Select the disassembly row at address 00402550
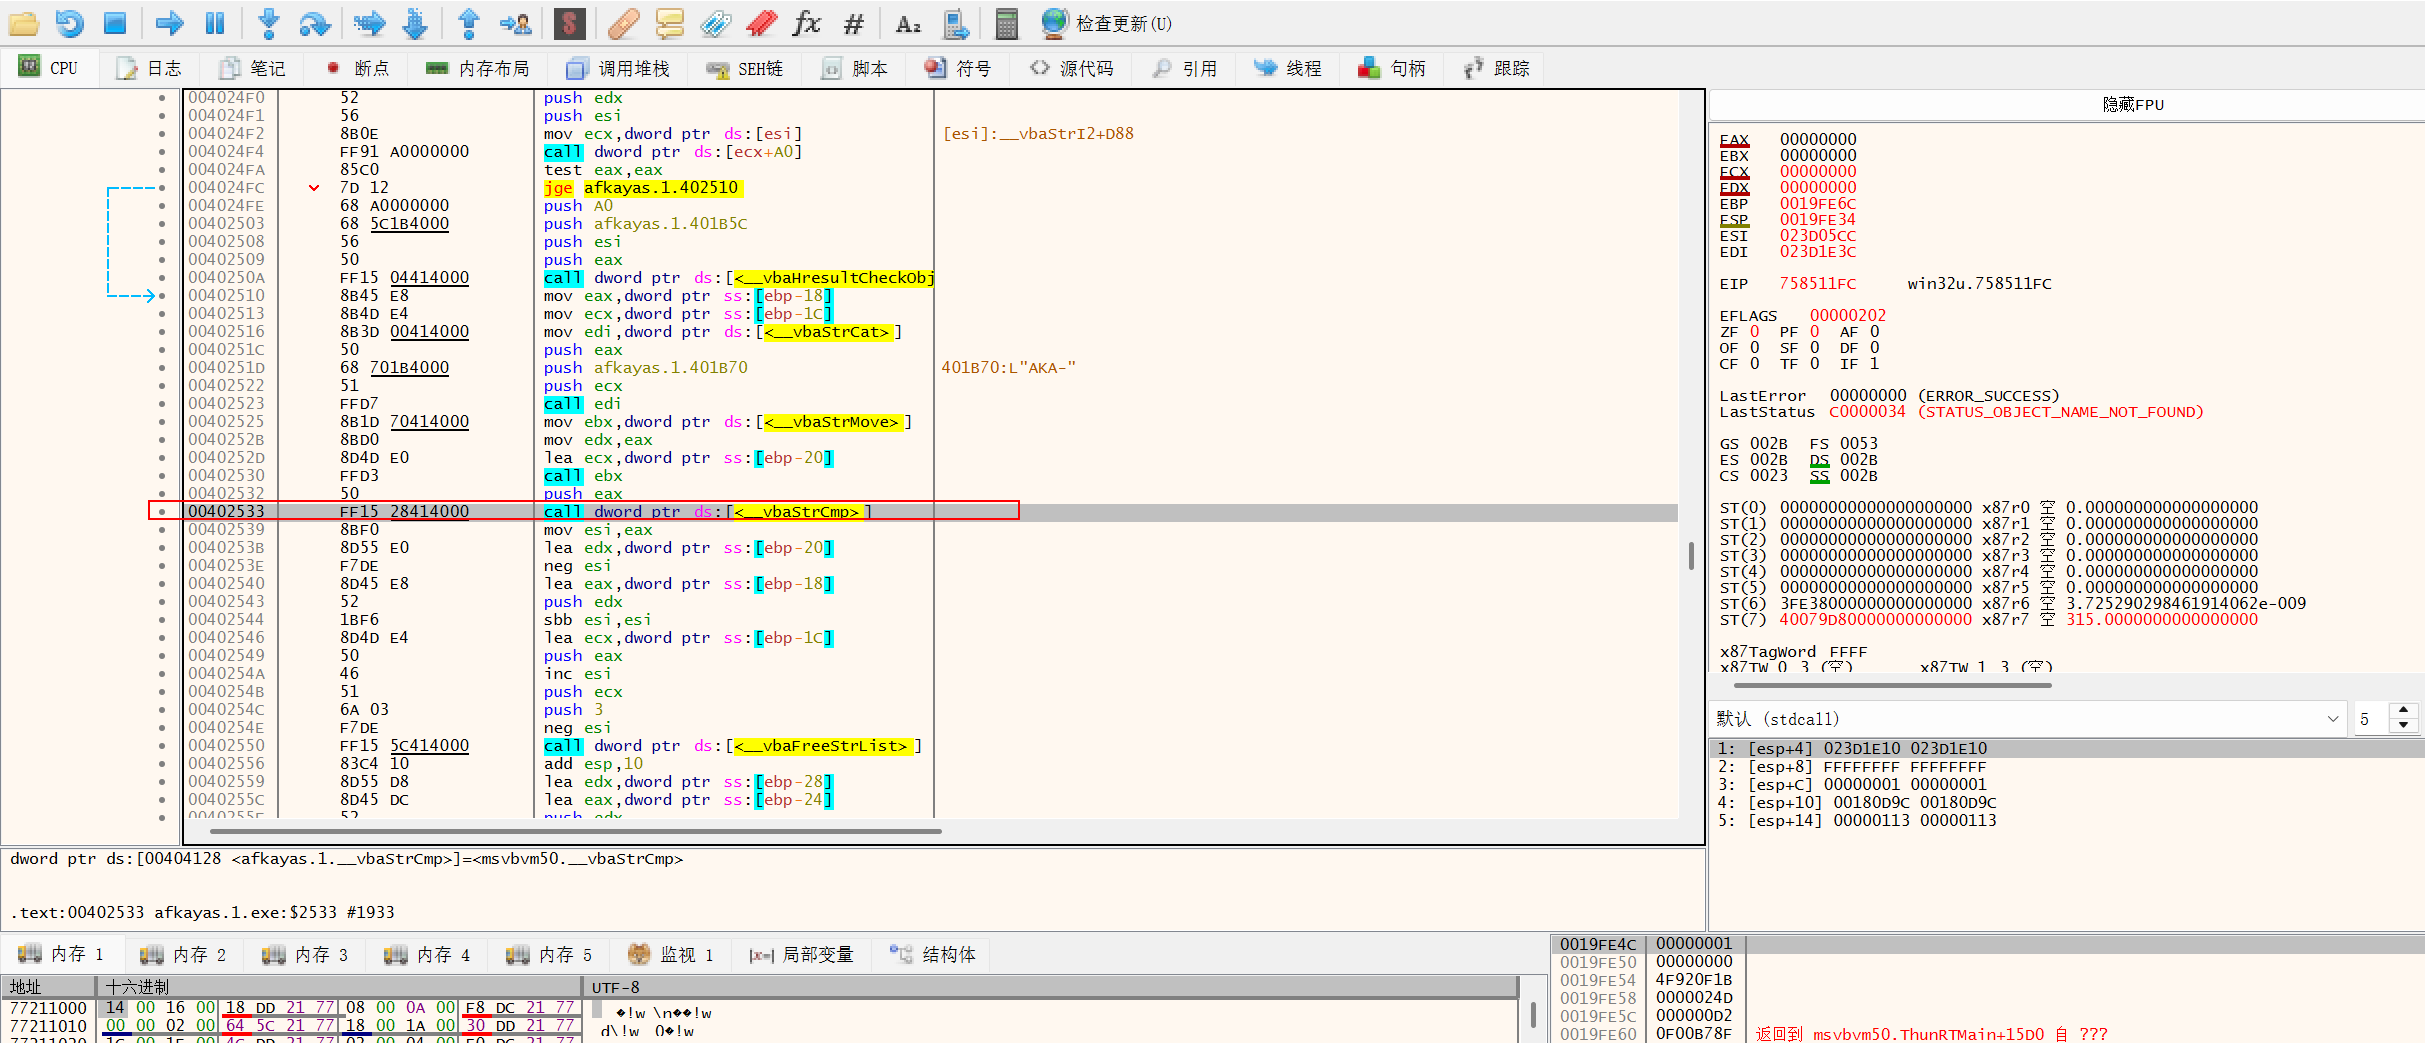Screen dimensions: 2425x1043 pyautogui.click(x=930, y=746)
